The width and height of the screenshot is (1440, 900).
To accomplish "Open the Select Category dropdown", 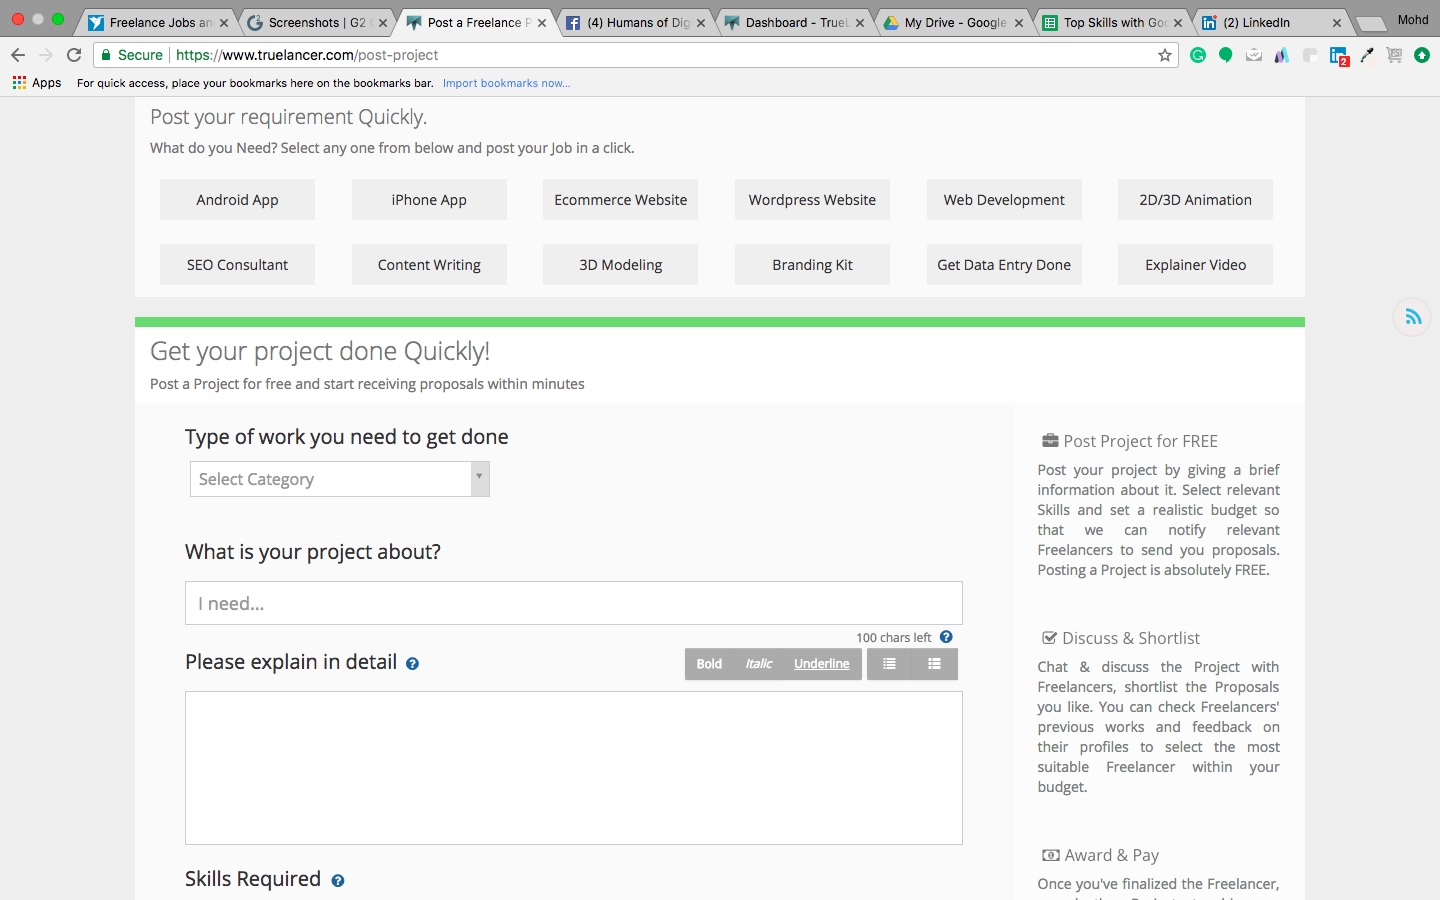I will 340,479.
